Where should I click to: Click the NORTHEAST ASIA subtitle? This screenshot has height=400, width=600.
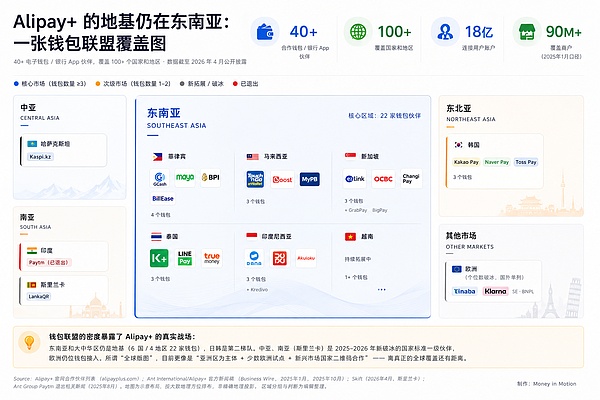coord(471,119)
